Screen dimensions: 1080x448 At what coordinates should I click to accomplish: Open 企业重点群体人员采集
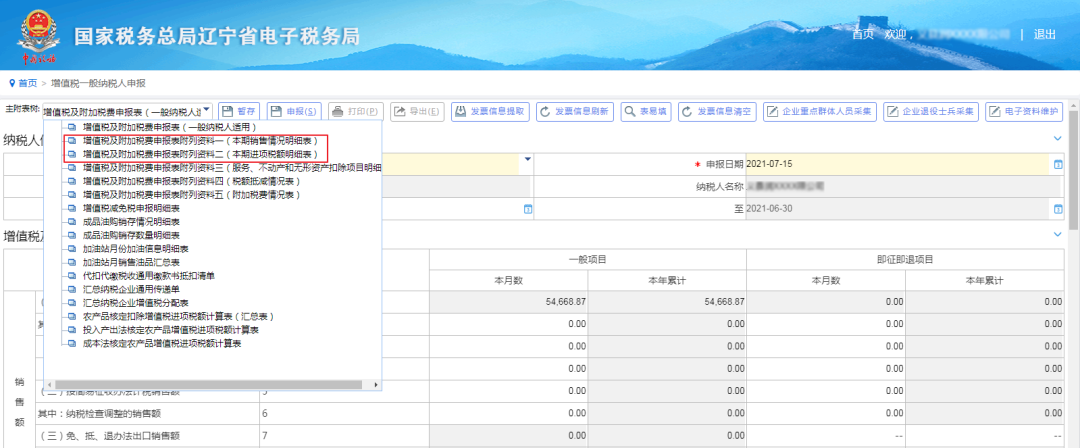coord(820,112)
